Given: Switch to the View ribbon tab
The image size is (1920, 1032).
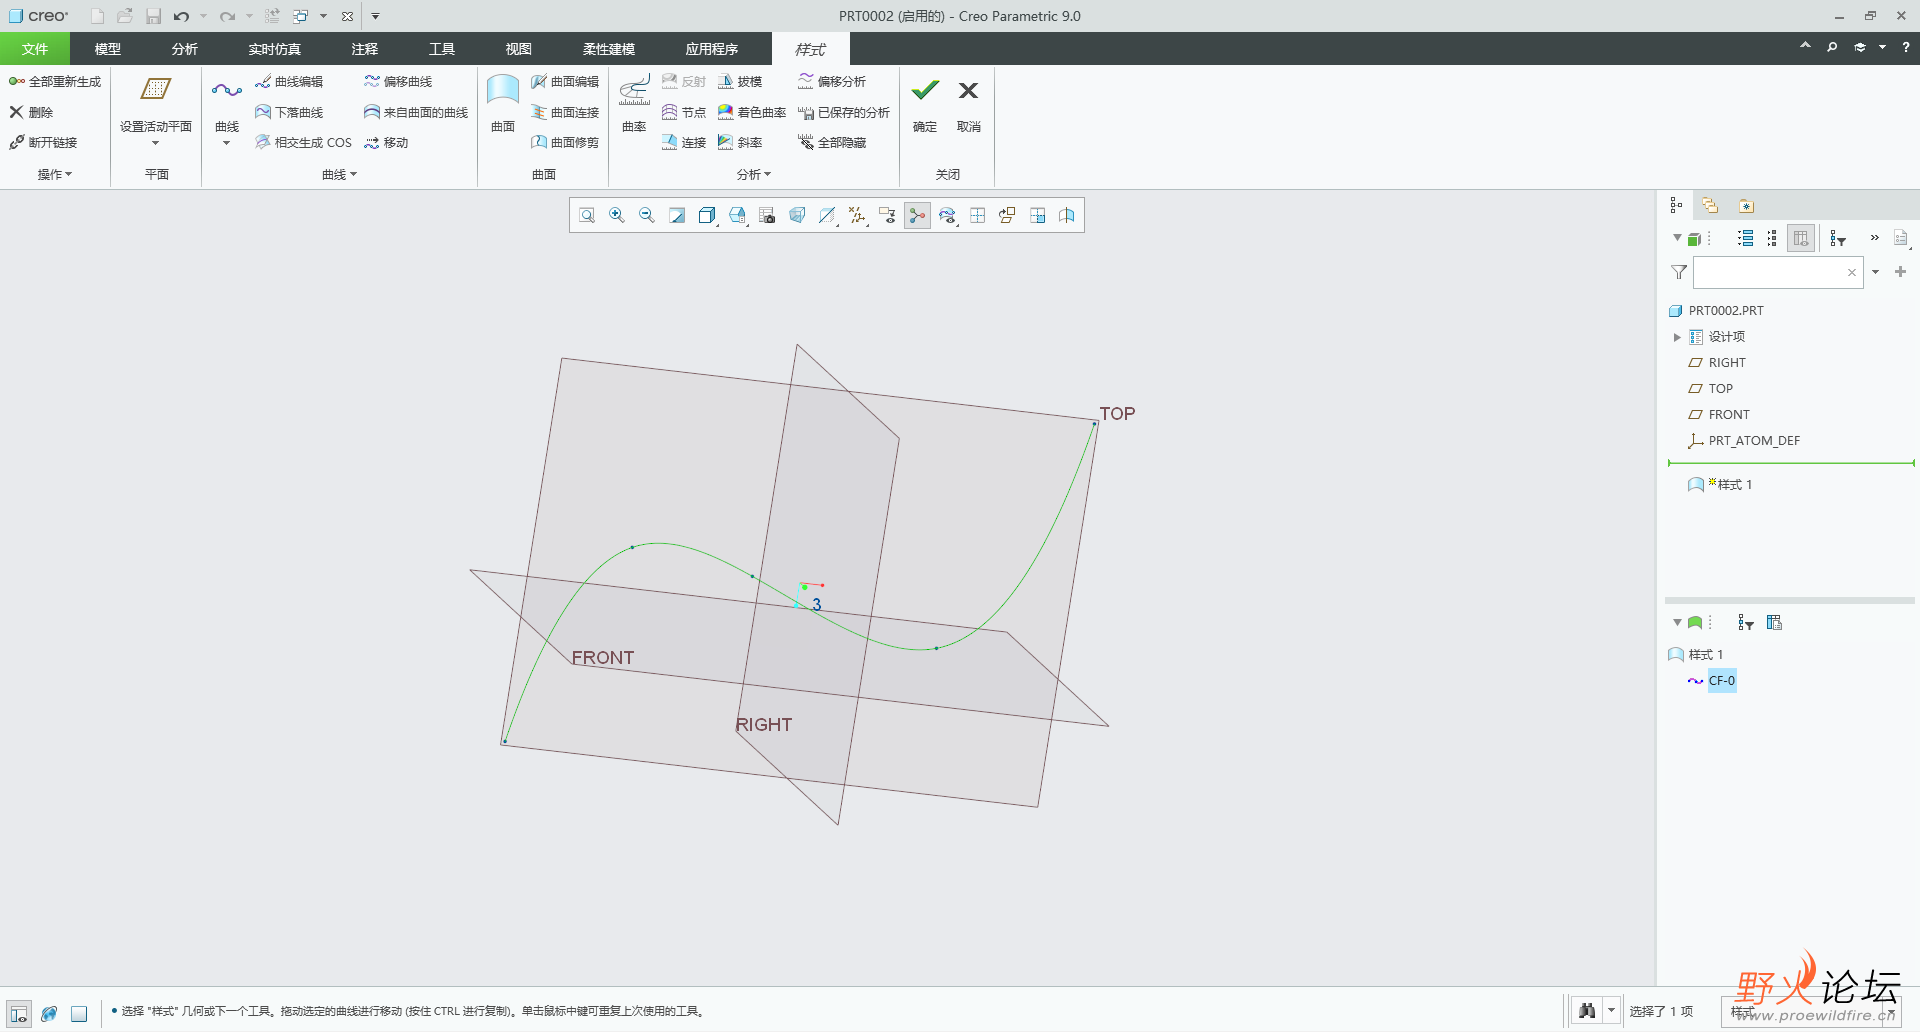Looking at the screenshot, I should pos(518,49).
